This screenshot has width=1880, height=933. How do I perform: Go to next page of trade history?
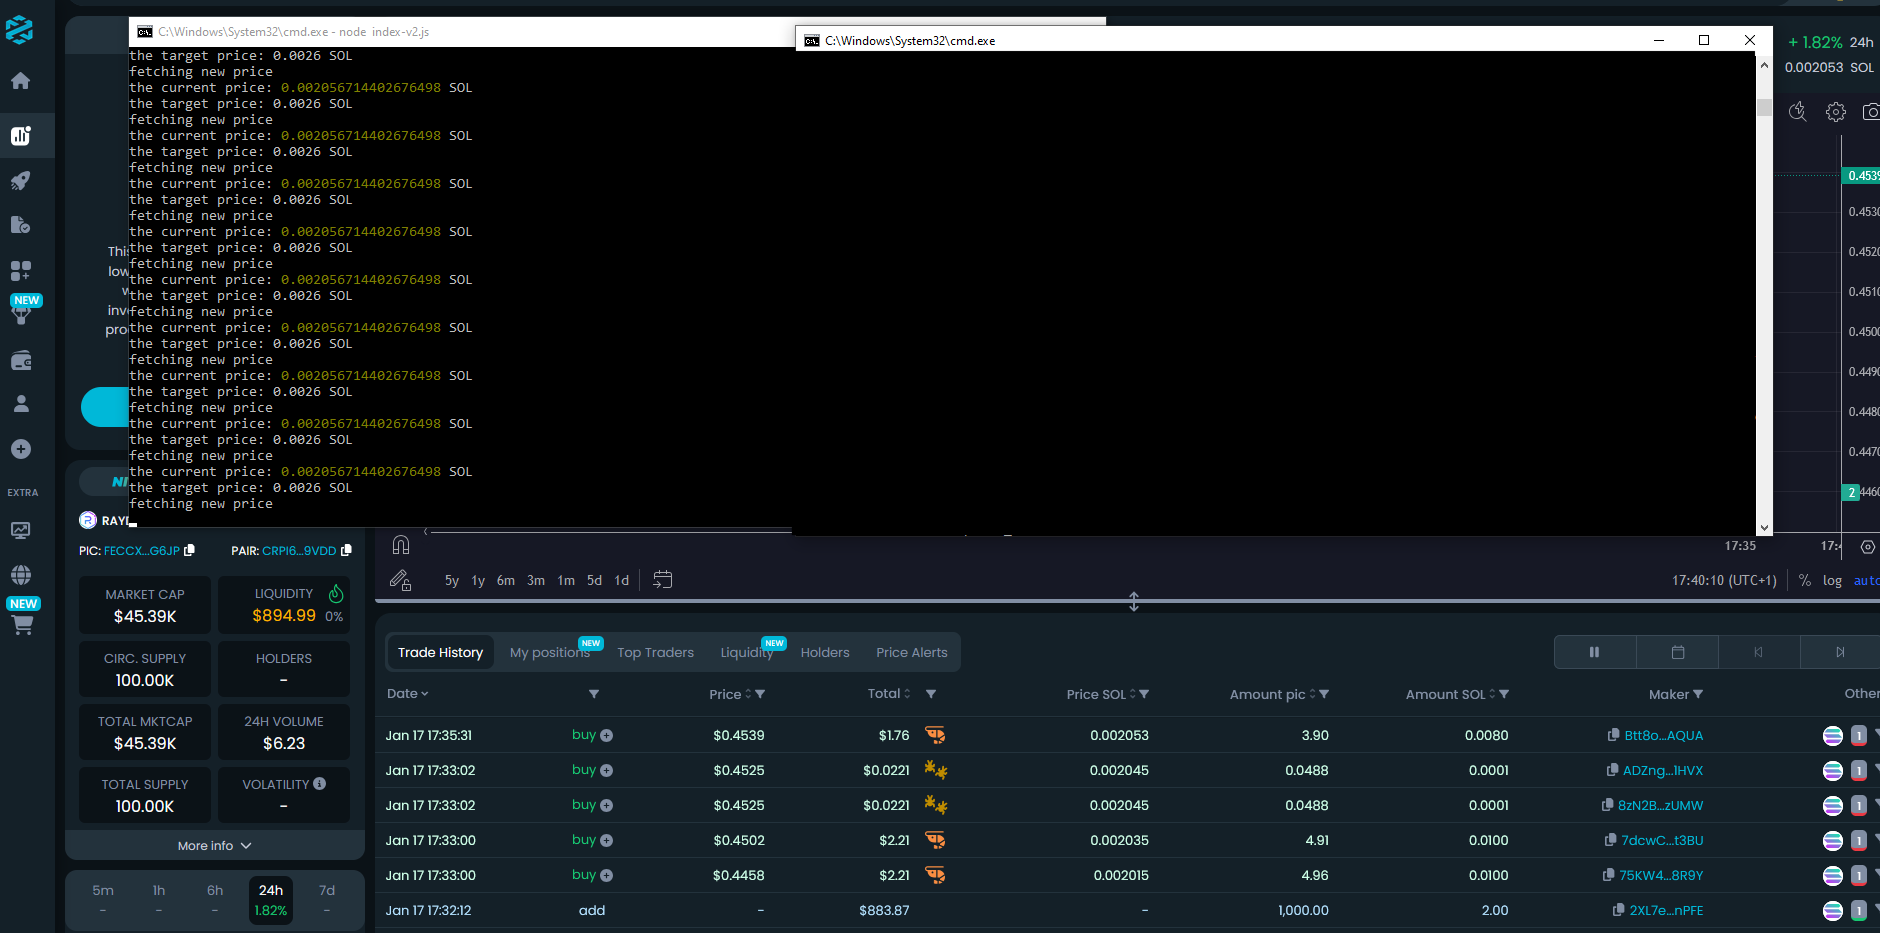pos(1840,652)
